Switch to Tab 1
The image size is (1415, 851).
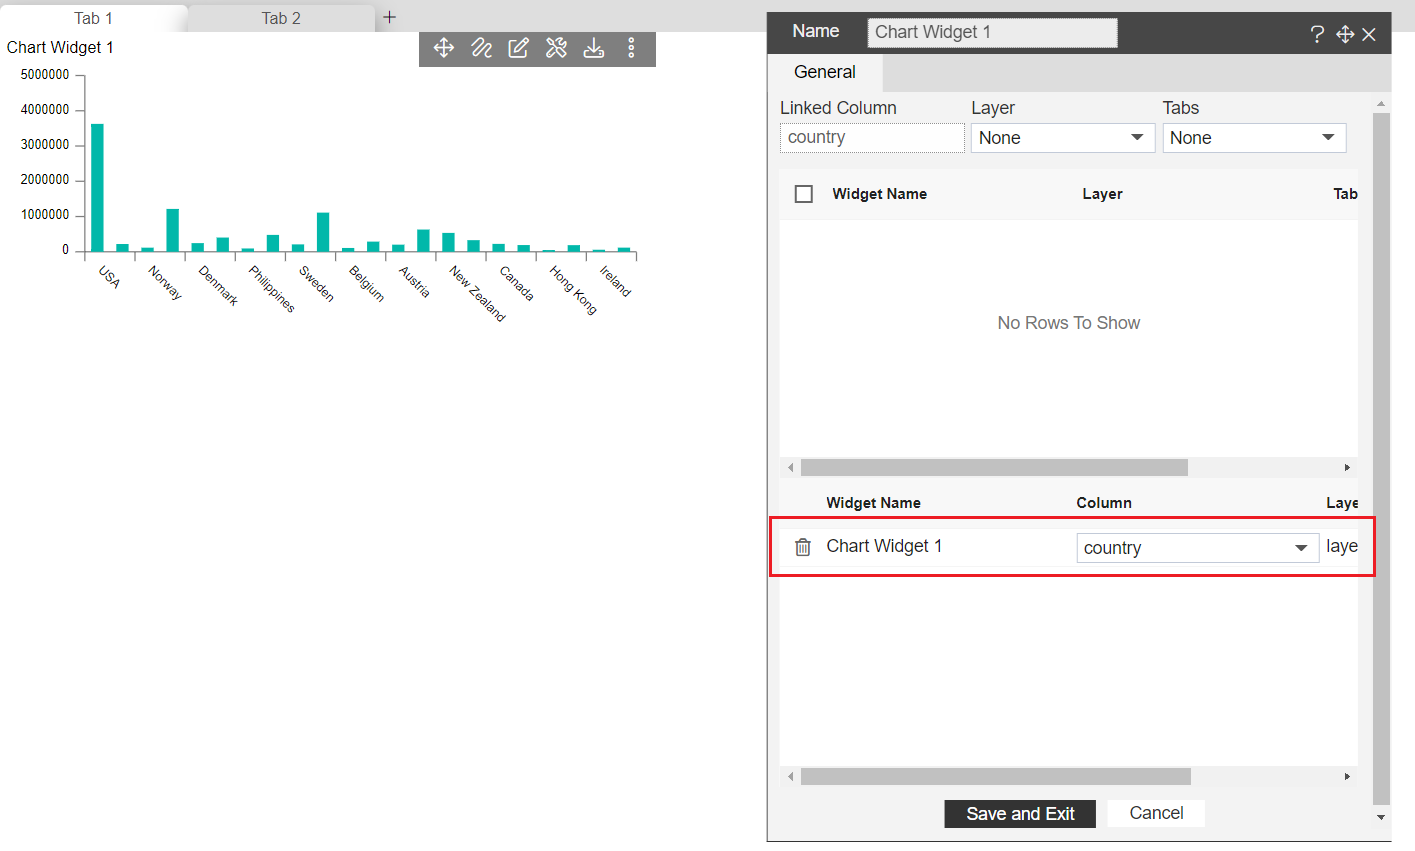(94, 18)
